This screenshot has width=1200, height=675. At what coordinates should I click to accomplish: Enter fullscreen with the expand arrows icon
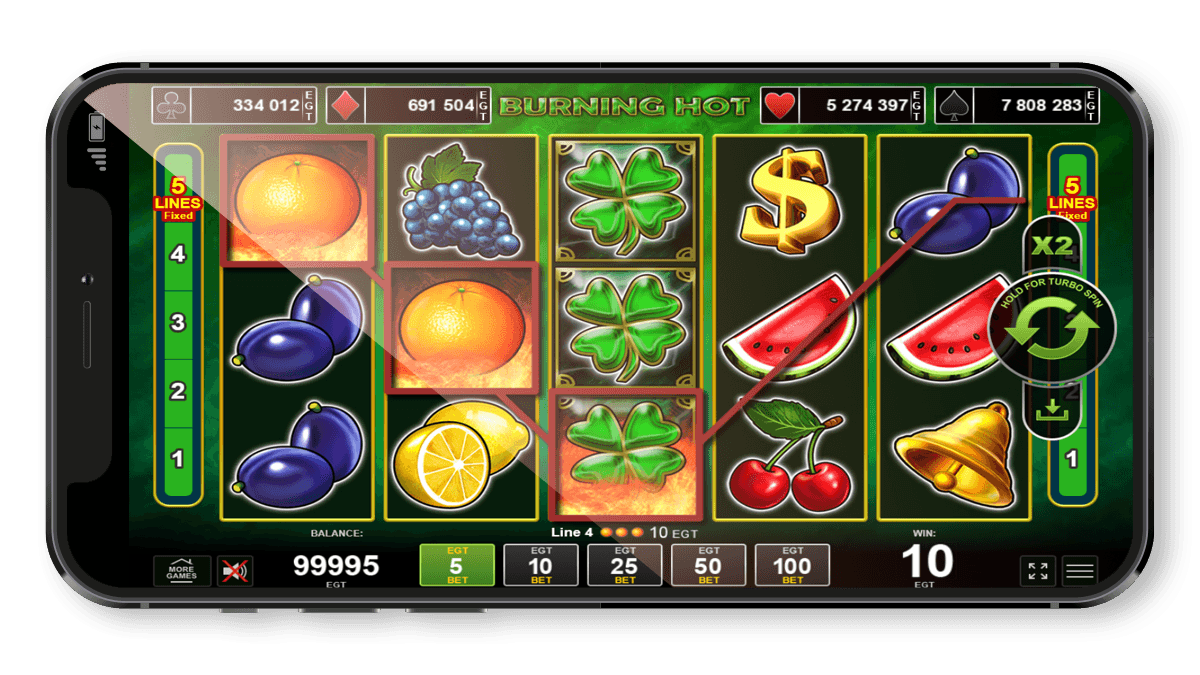click(x=1038, y=571)
